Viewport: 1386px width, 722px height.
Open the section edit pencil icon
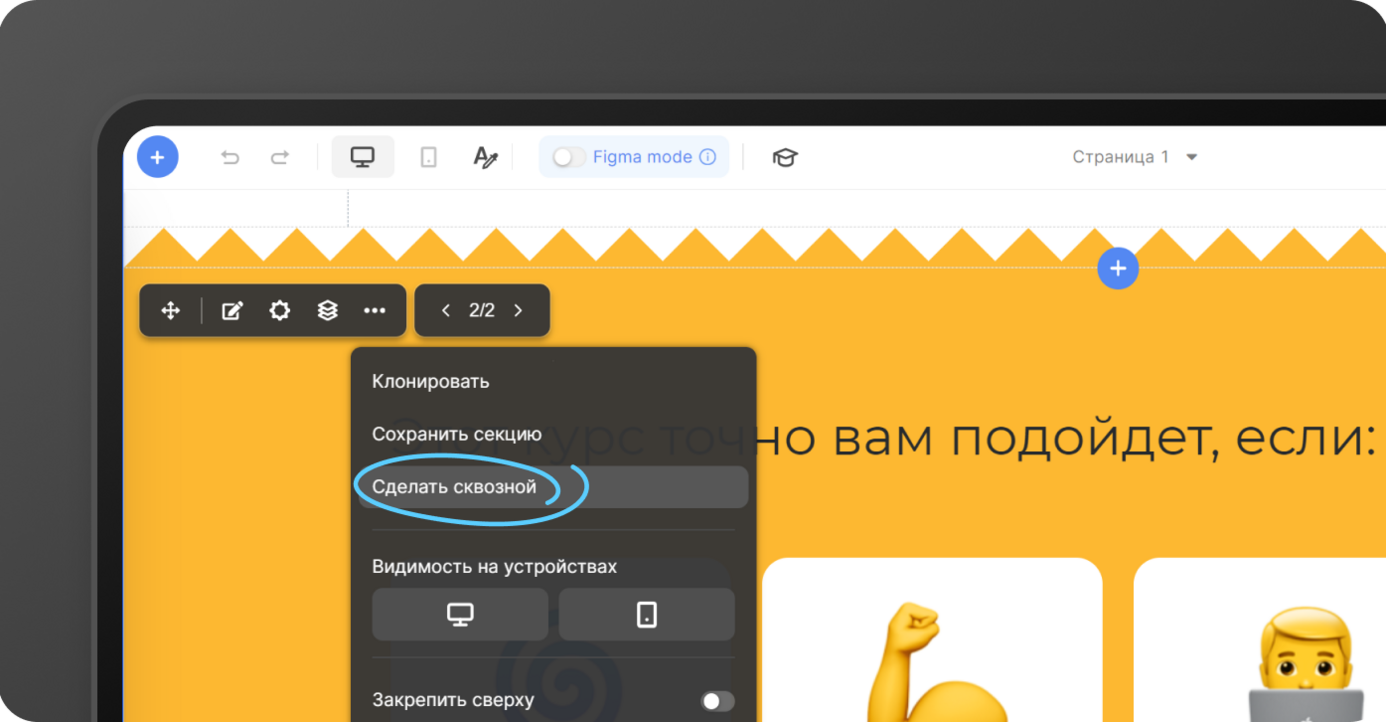click(x=232, y=311)
